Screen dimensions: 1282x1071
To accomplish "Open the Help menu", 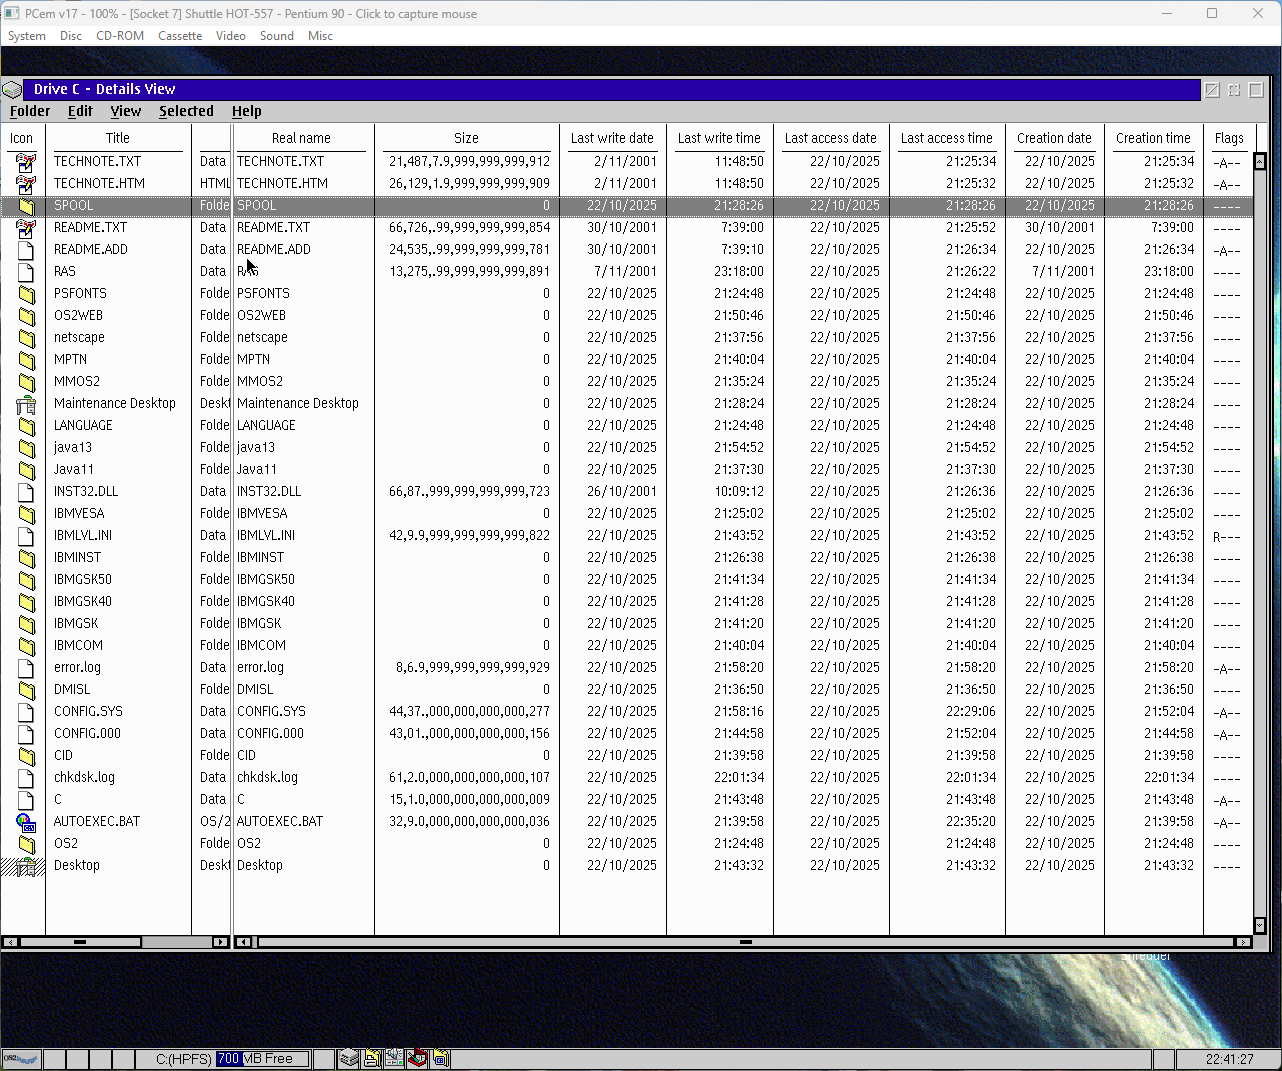I will [247, 112].
